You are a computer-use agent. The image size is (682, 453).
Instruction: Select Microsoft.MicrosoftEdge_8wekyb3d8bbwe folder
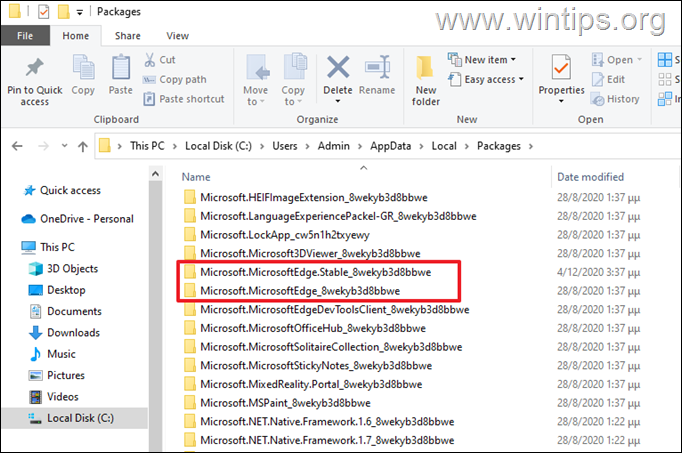(x=291, y=291)
